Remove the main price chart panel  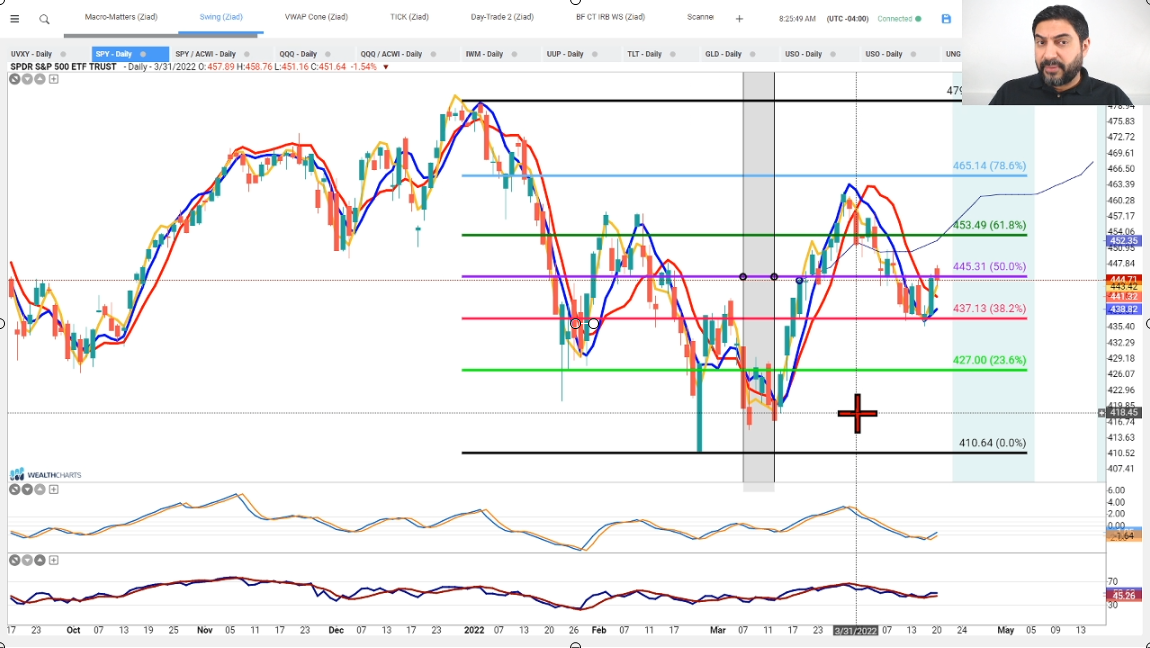(14, 78)
